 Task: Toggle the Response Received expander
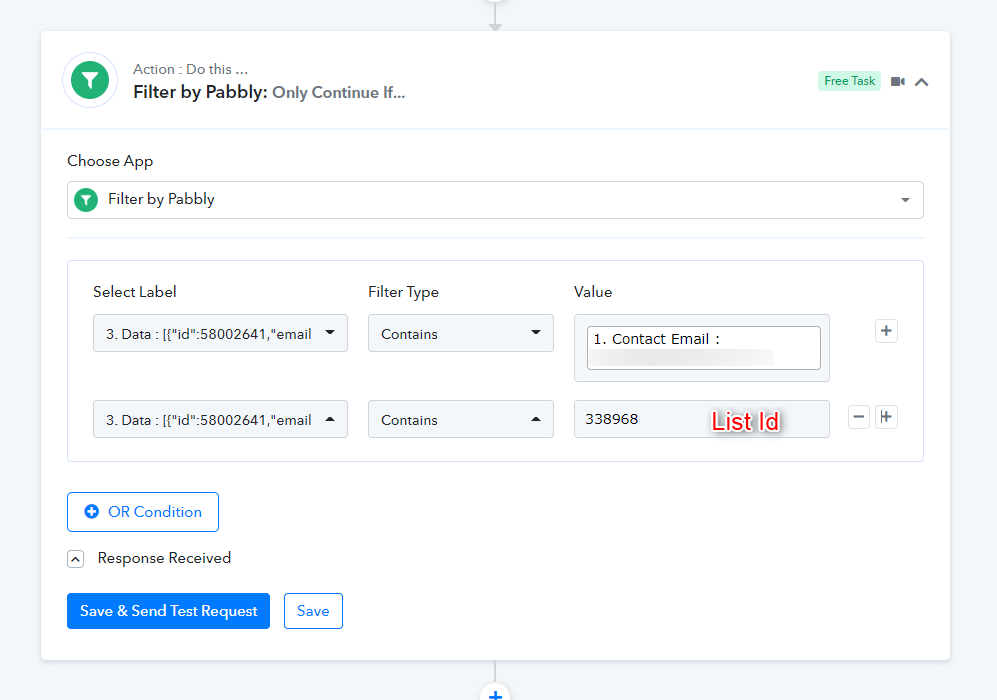pos(75,559)
